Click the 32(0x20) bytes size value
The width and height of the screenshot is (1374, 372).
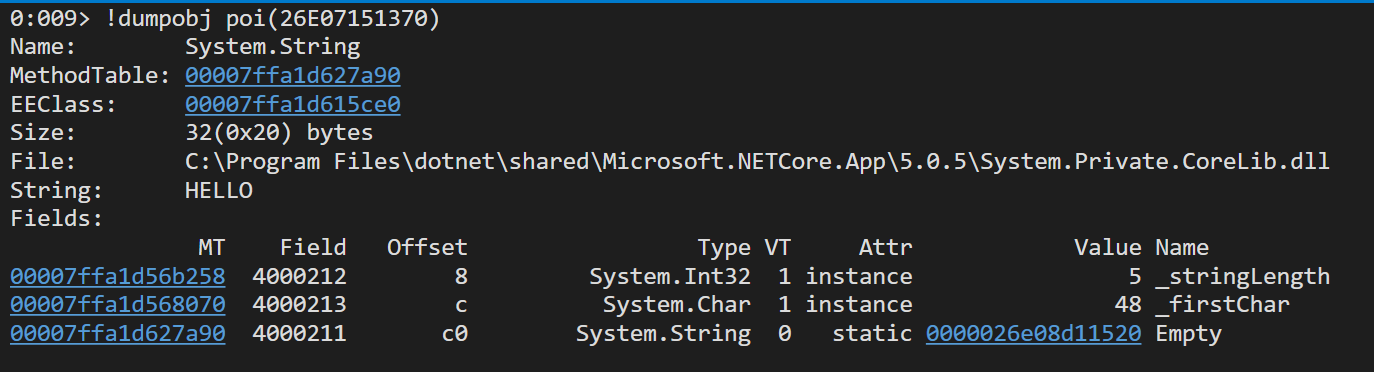click(x=279, y=133)
